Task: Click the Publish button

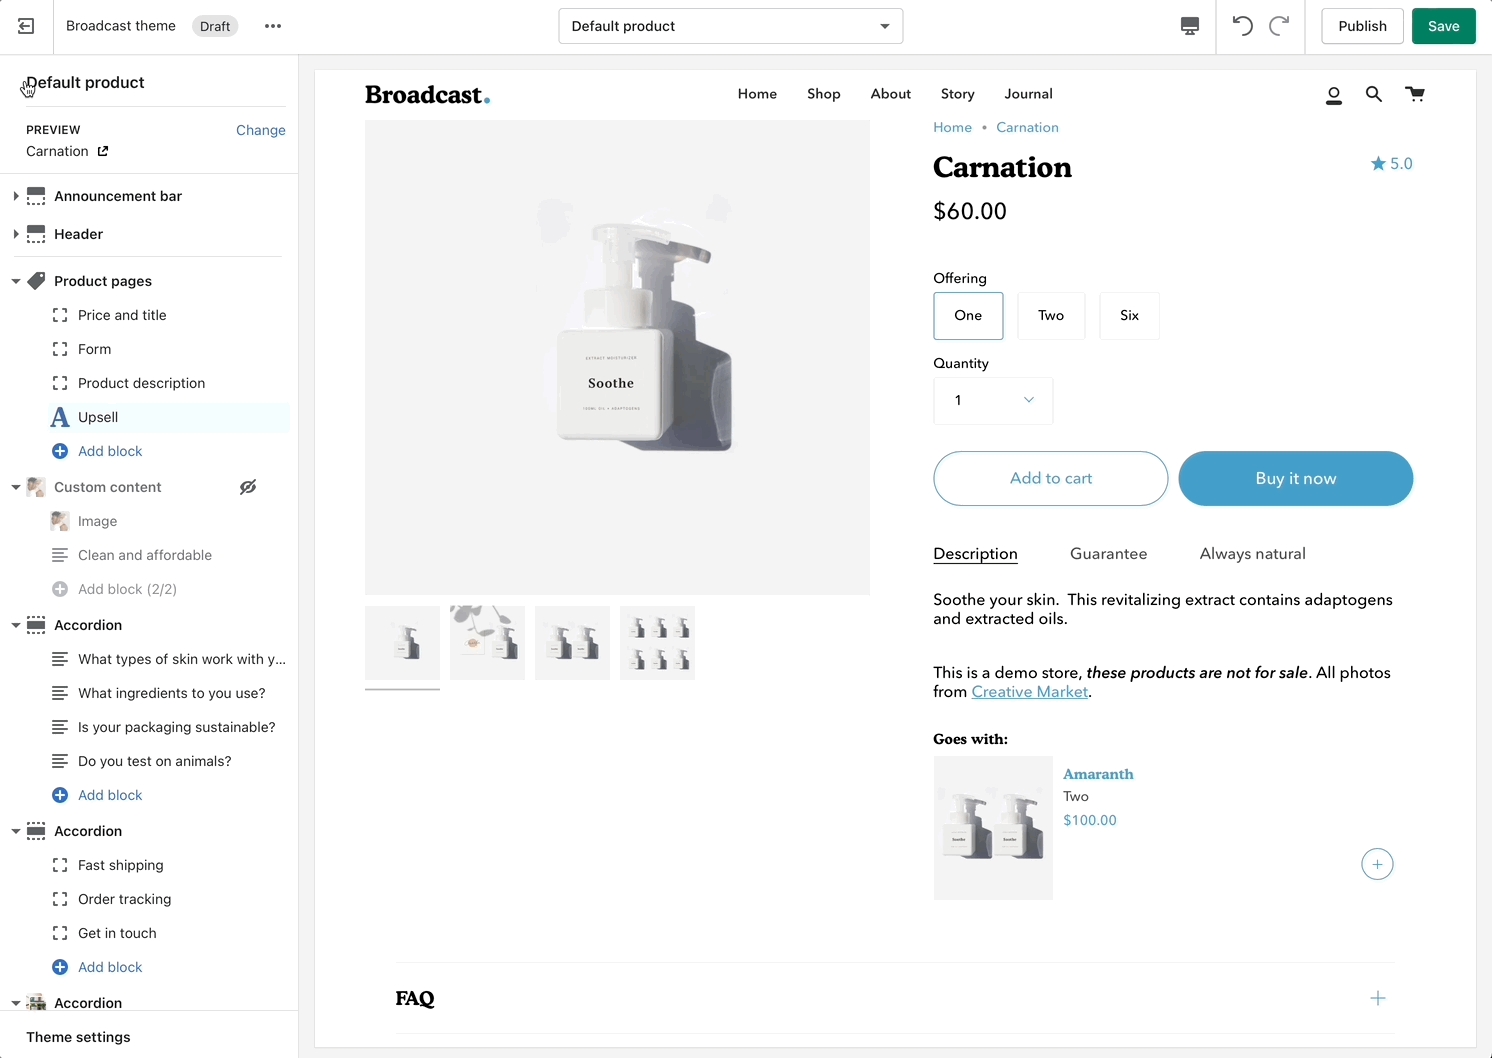Action: click(1362, 26)
